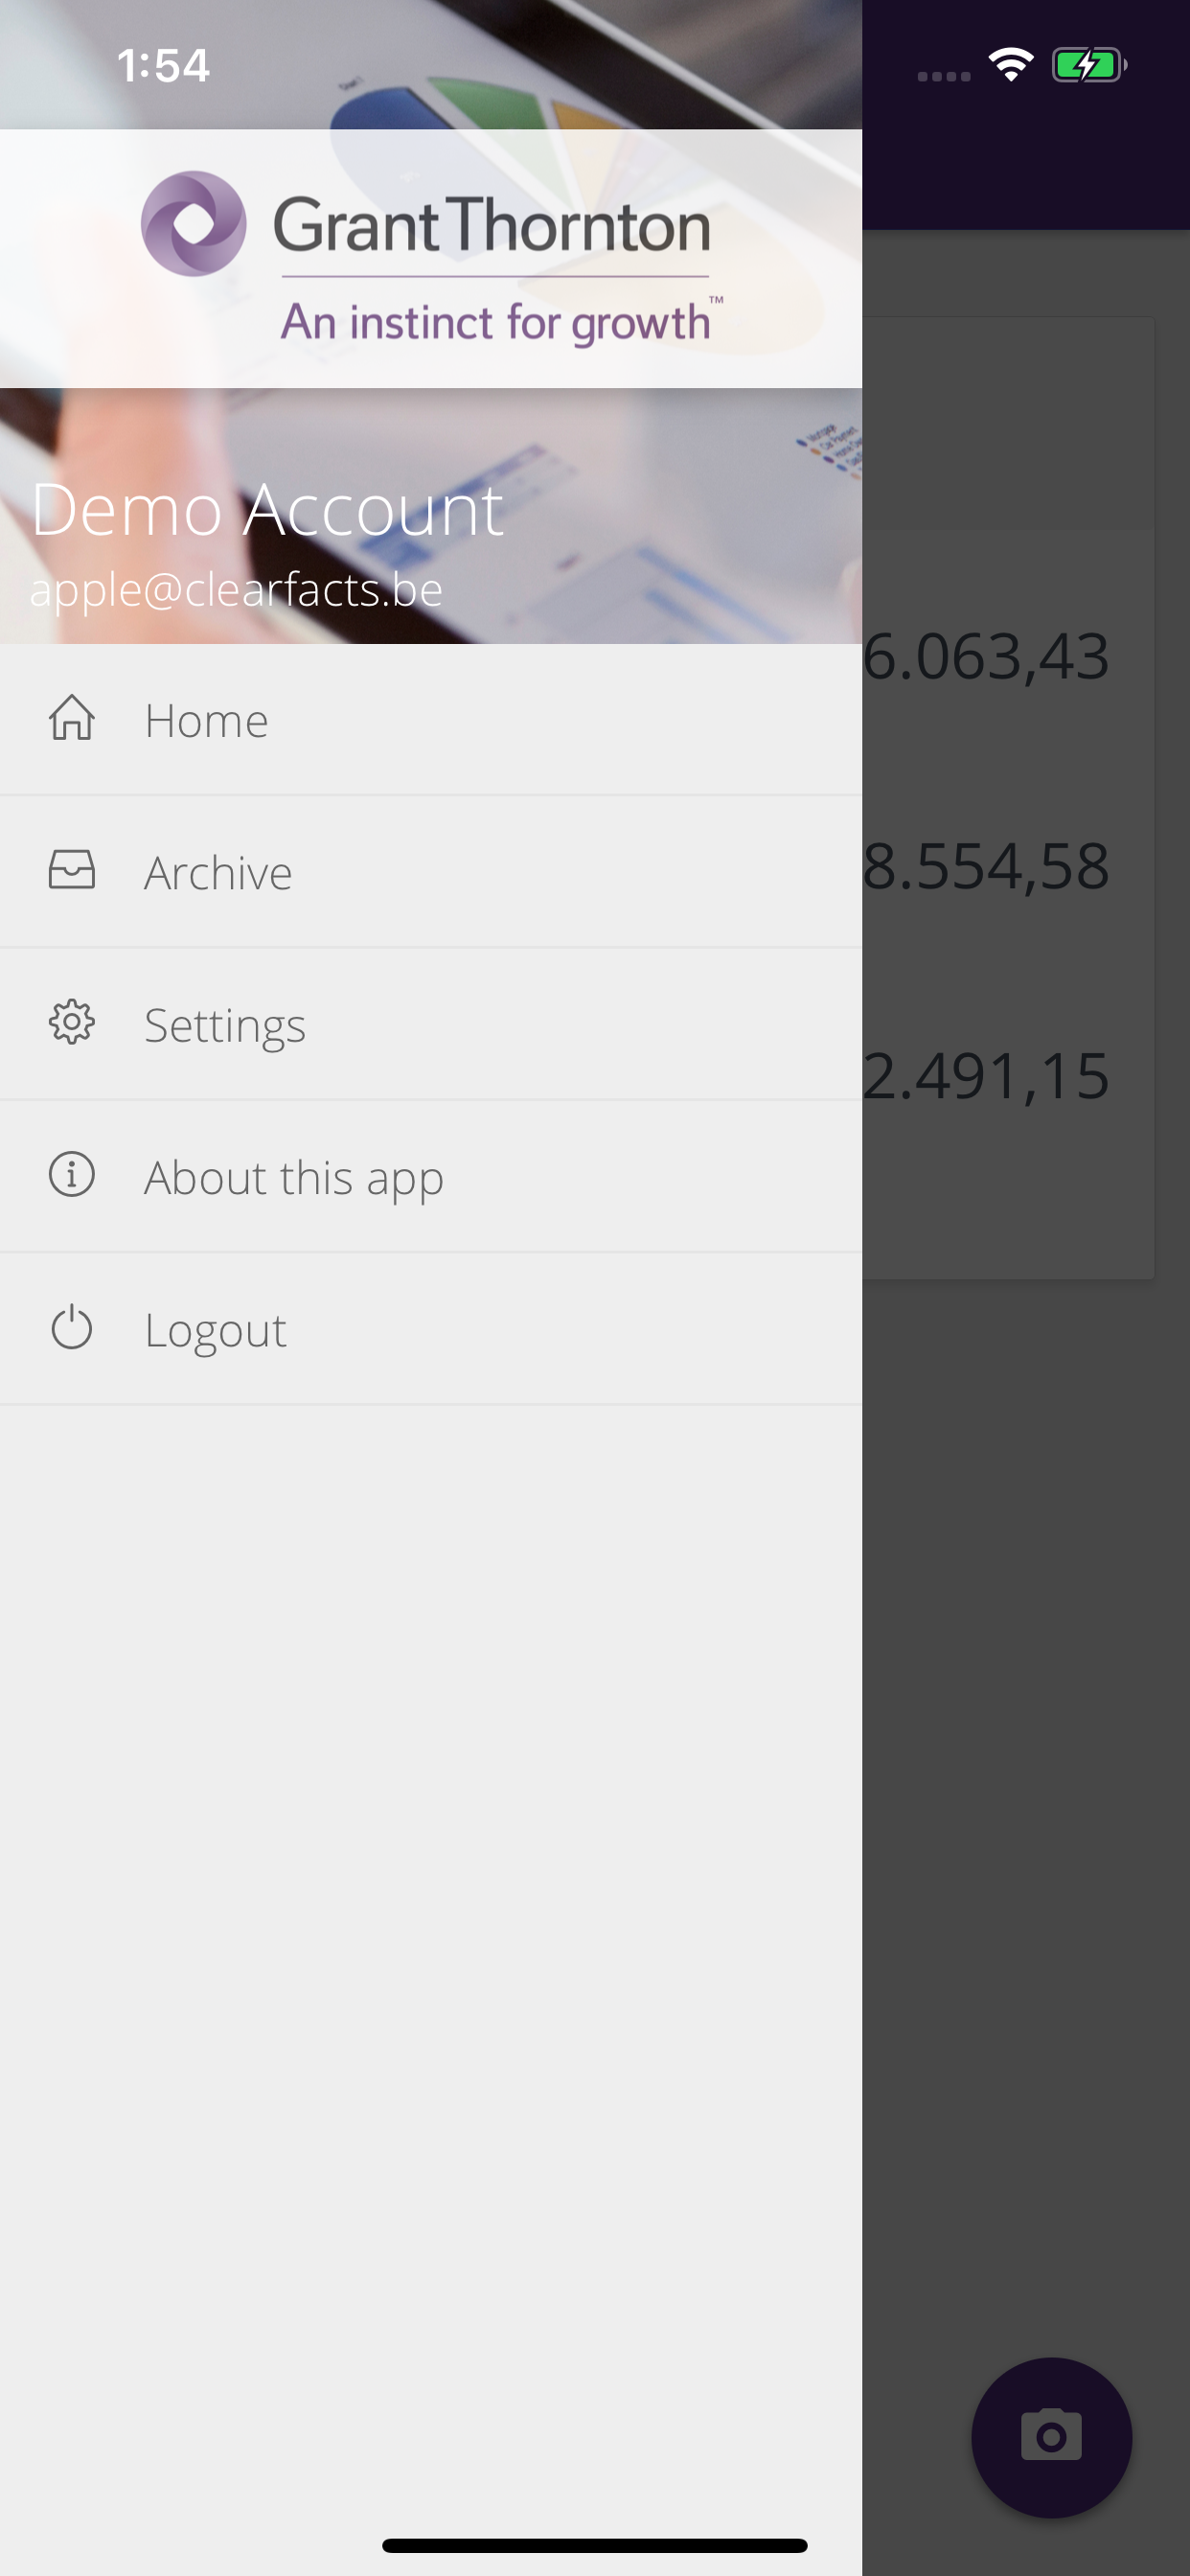Screen dimensions: 1190x2576
Task: Open the Home menu item
Action: click(206, 721)
